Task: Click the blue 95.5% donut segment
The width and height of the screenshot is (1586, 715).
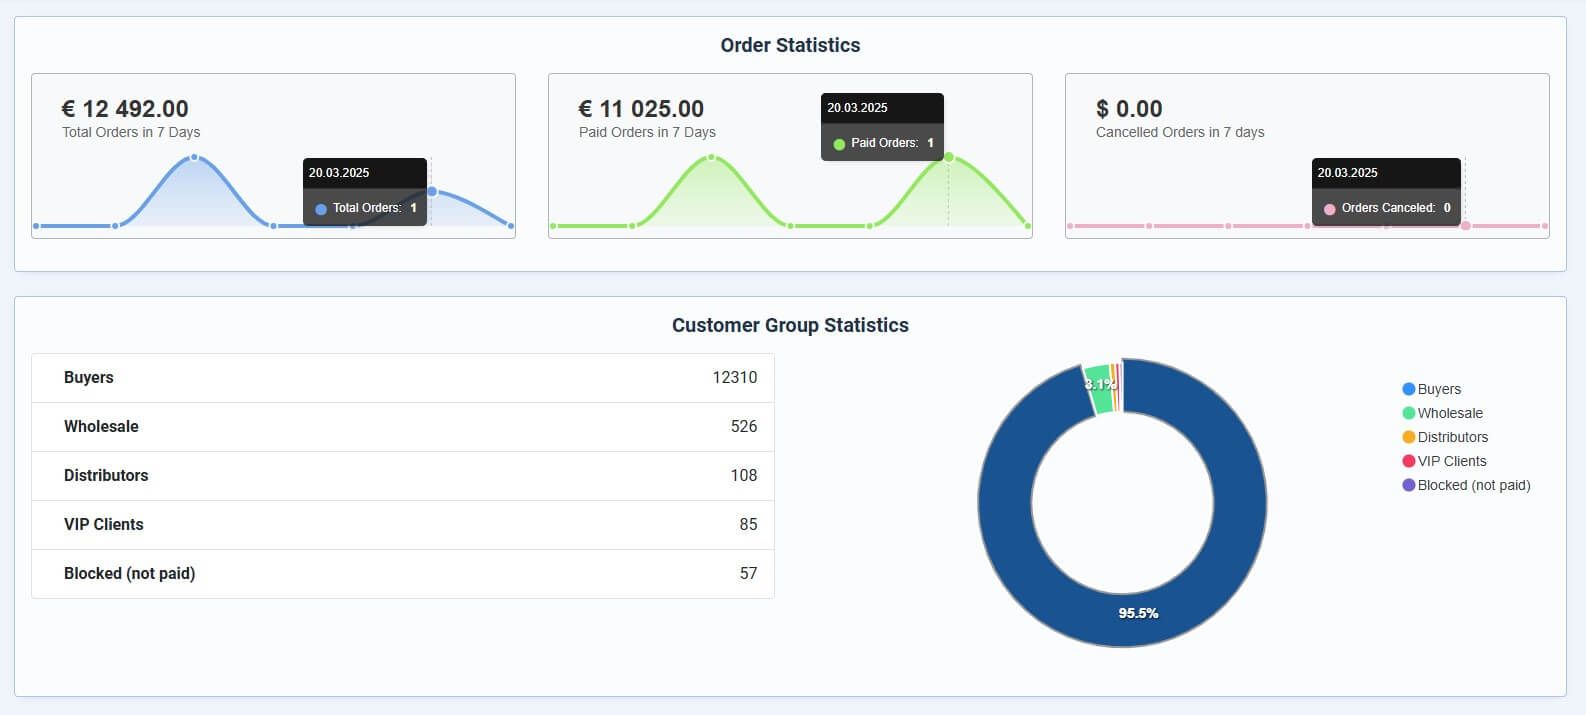Action: pyautogui.click(x=1138, y=613)
